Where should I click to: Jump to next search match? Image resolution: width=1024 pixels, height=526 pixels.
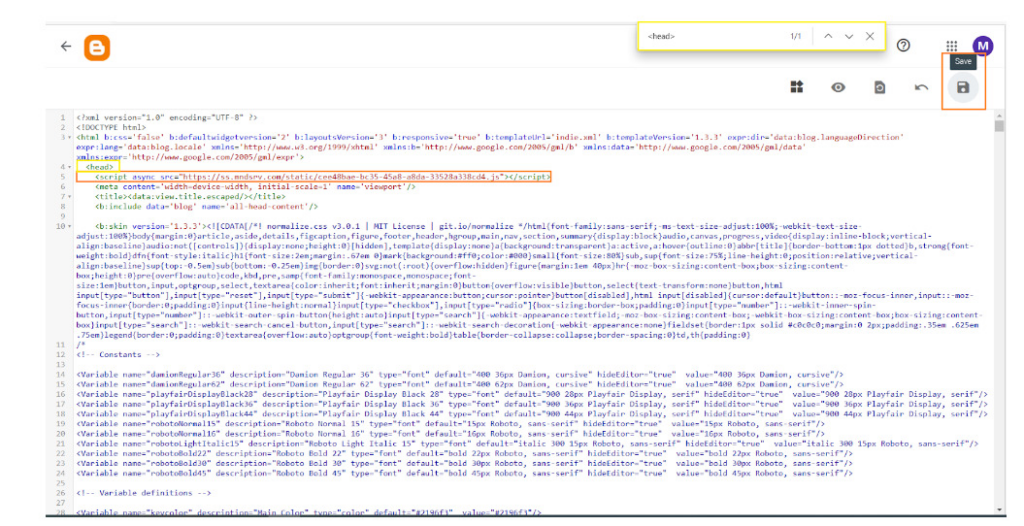[849, 36]
